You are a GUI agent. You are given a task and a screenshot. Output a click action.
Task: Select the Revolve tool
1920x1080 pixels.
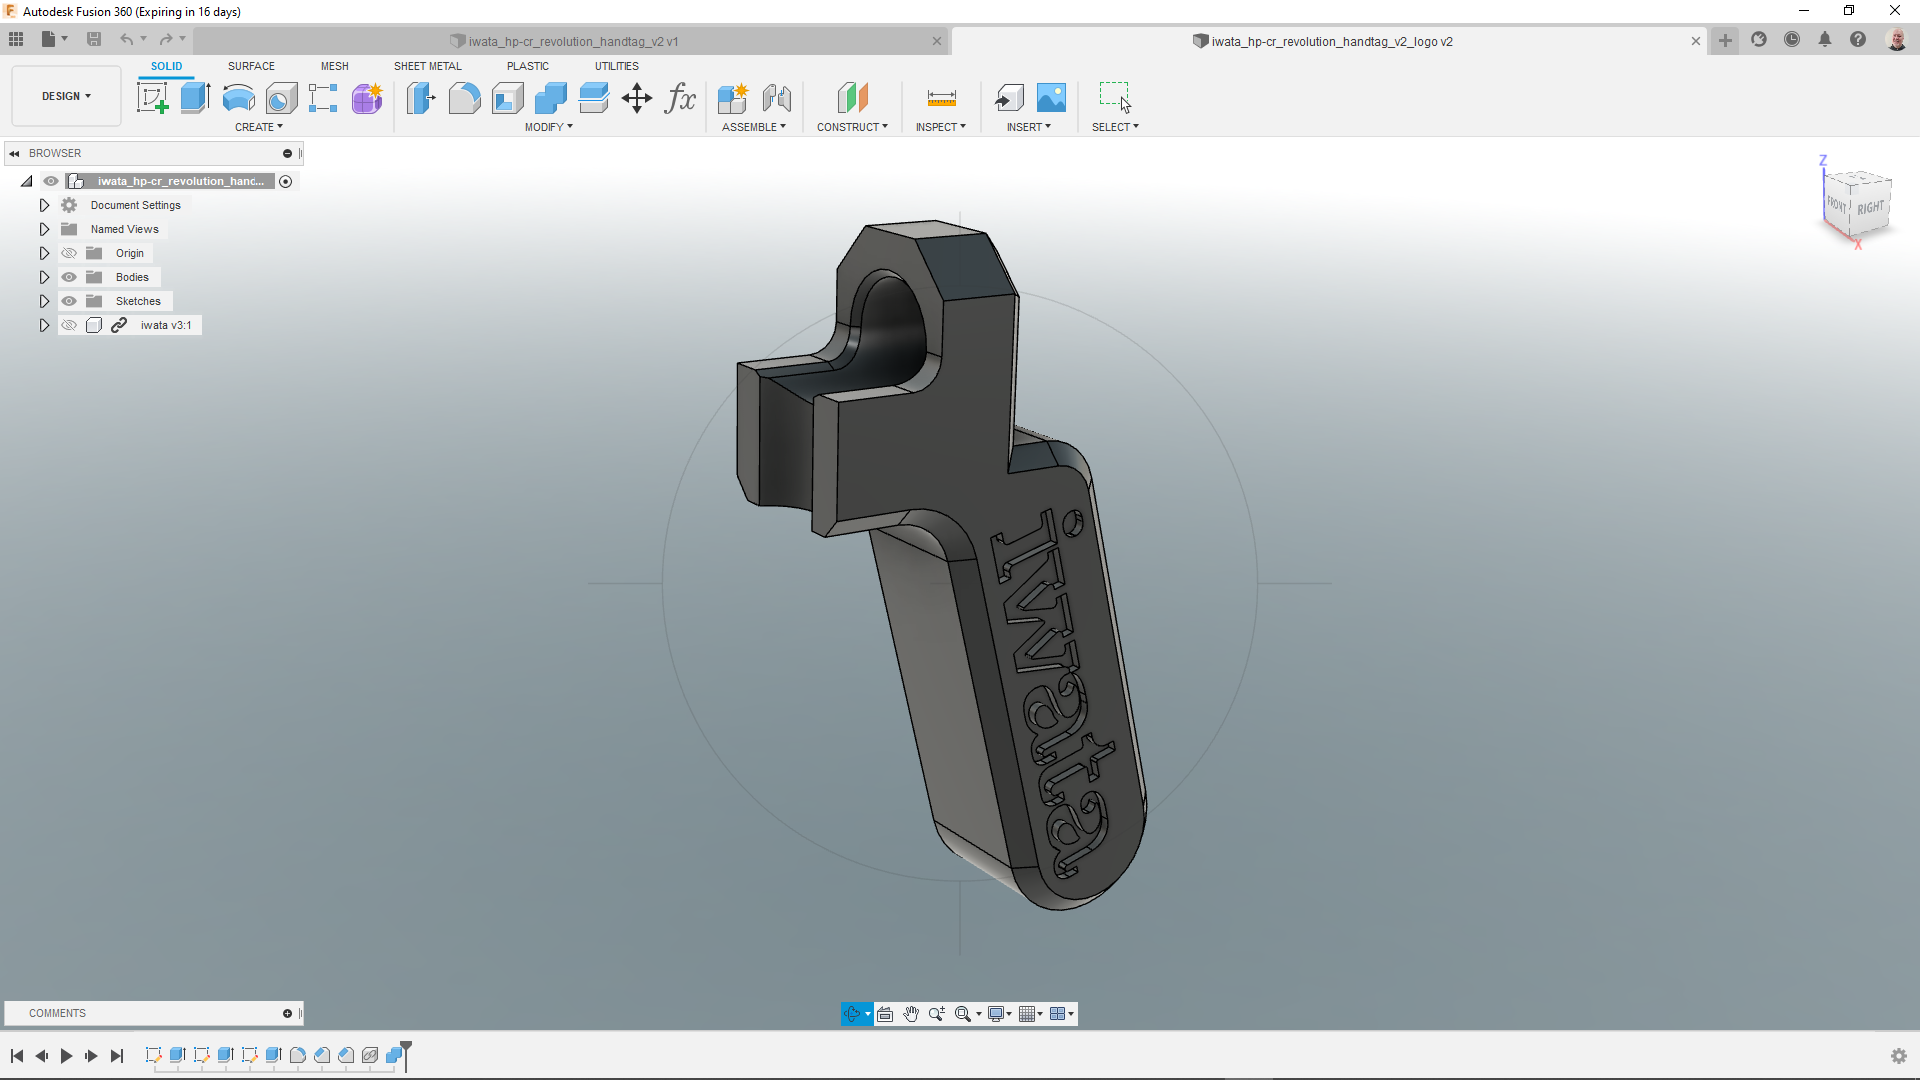238,98
